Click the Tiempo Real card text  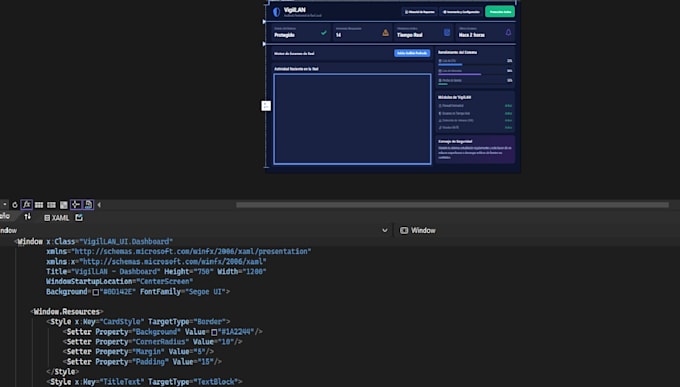[410, 35]
